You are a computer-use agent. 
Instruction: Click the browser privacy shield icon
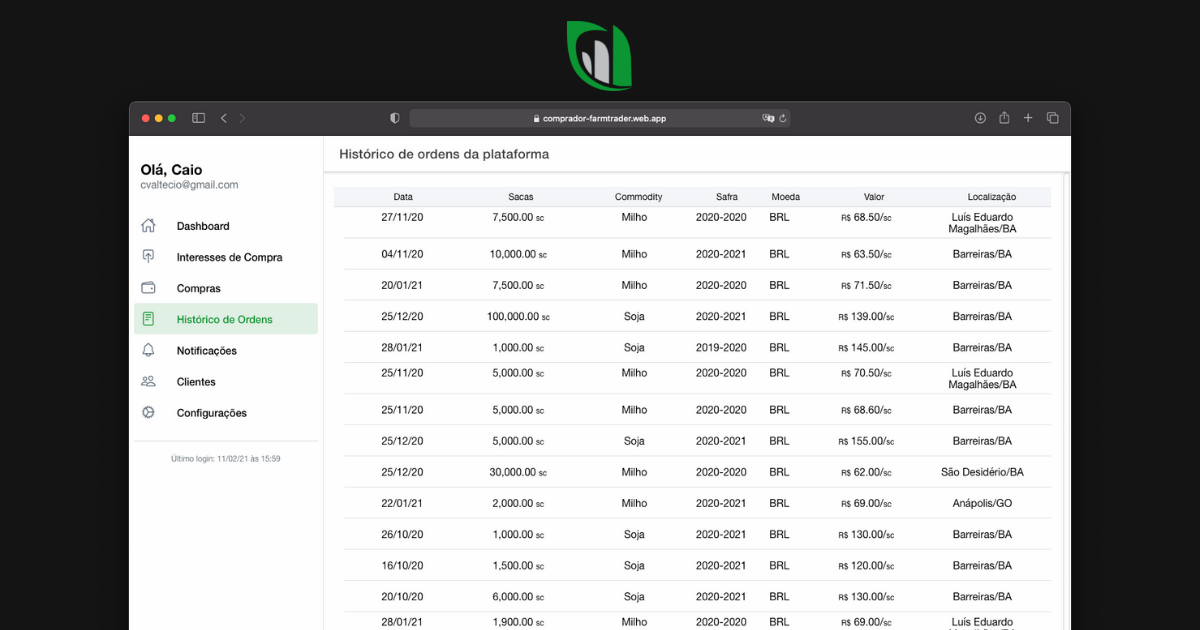(394, 117)
